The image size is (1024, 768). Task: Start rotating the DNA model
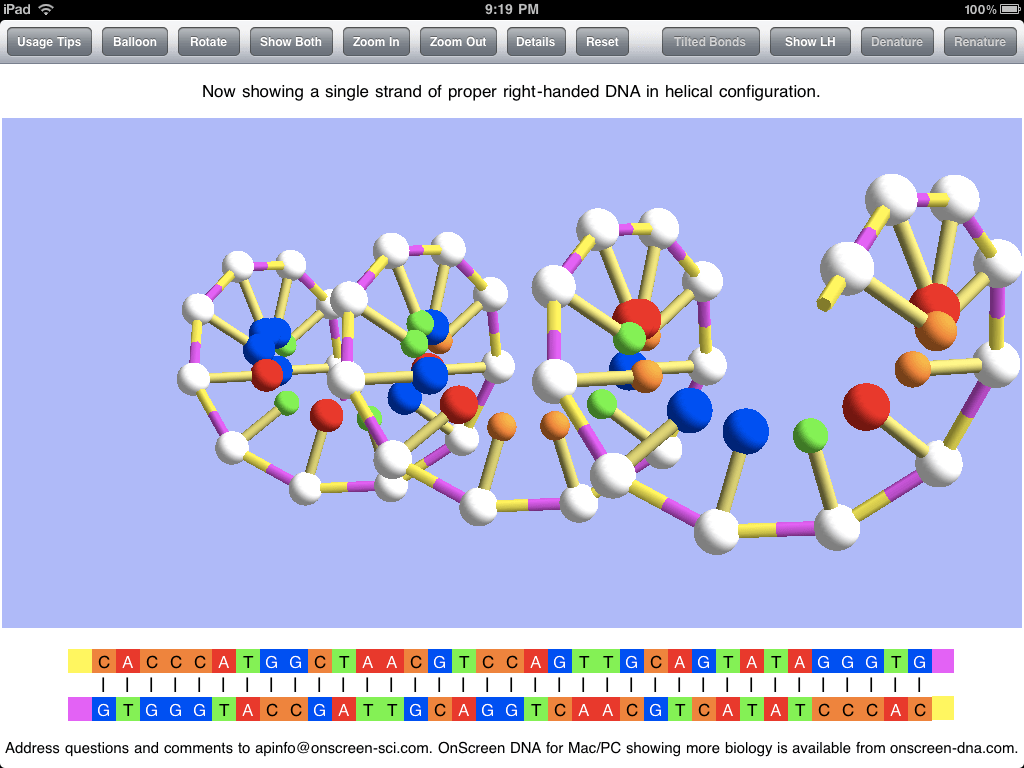[x=208, y=42]
